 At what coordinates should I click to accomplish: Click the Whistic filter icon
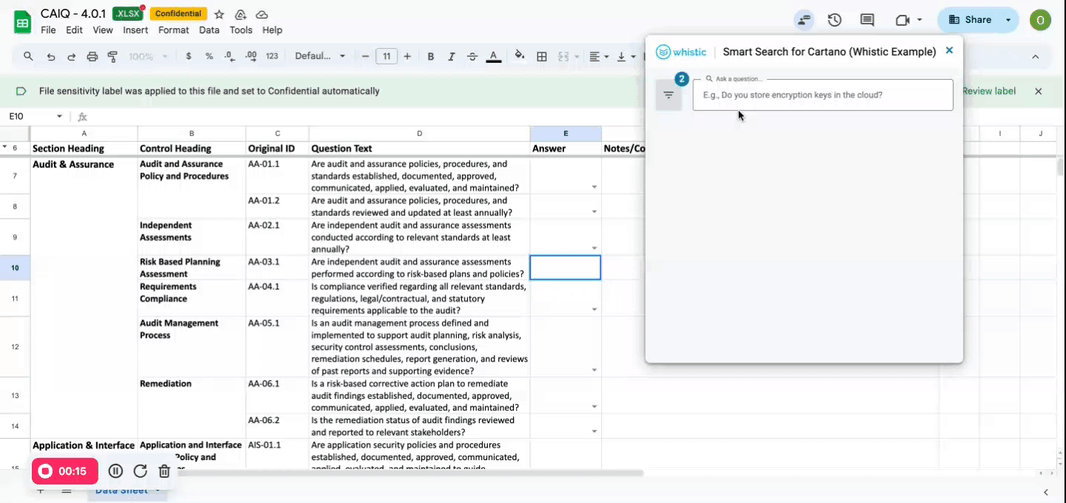point(668,95)
